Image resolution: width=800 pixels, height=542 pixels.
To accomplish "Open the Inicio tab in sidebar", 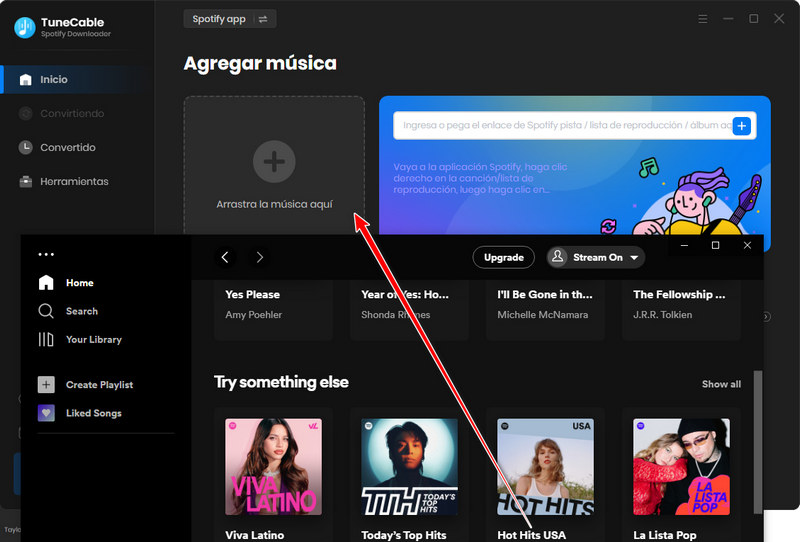I will [x=54, y=79].
